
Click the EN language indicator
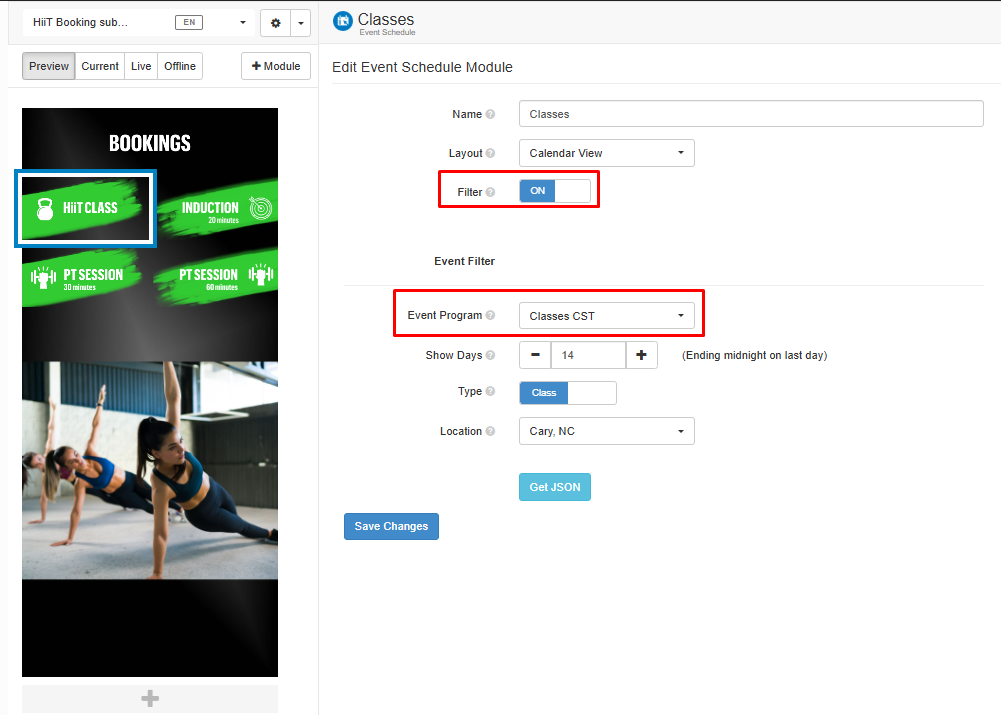click(189, 21)
